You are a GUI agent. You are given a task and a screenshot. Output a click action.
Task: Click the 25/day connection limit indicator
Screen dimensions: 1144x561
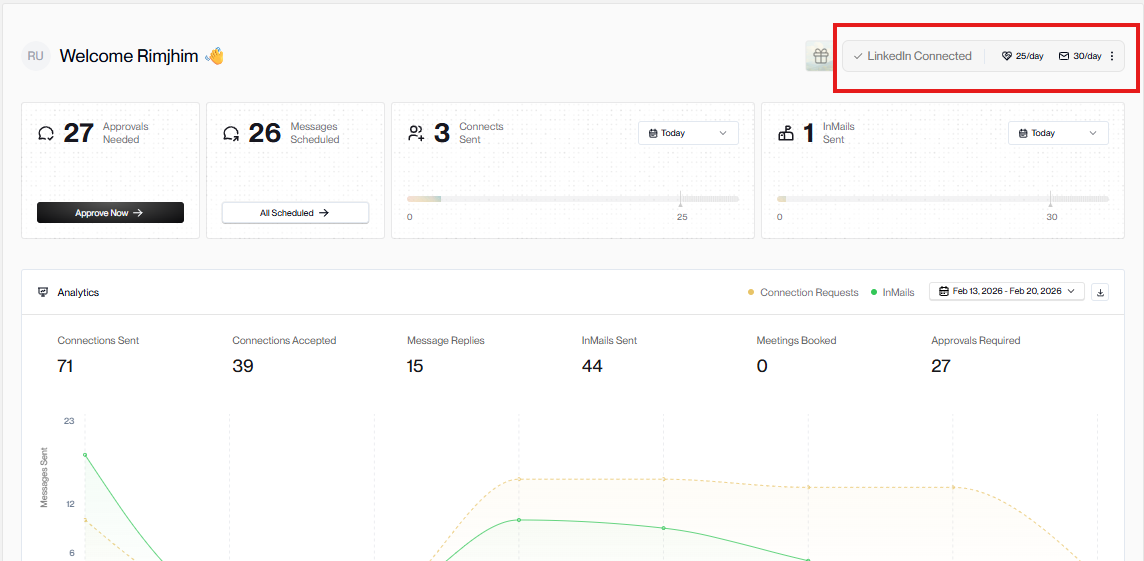coord(1022,56)
